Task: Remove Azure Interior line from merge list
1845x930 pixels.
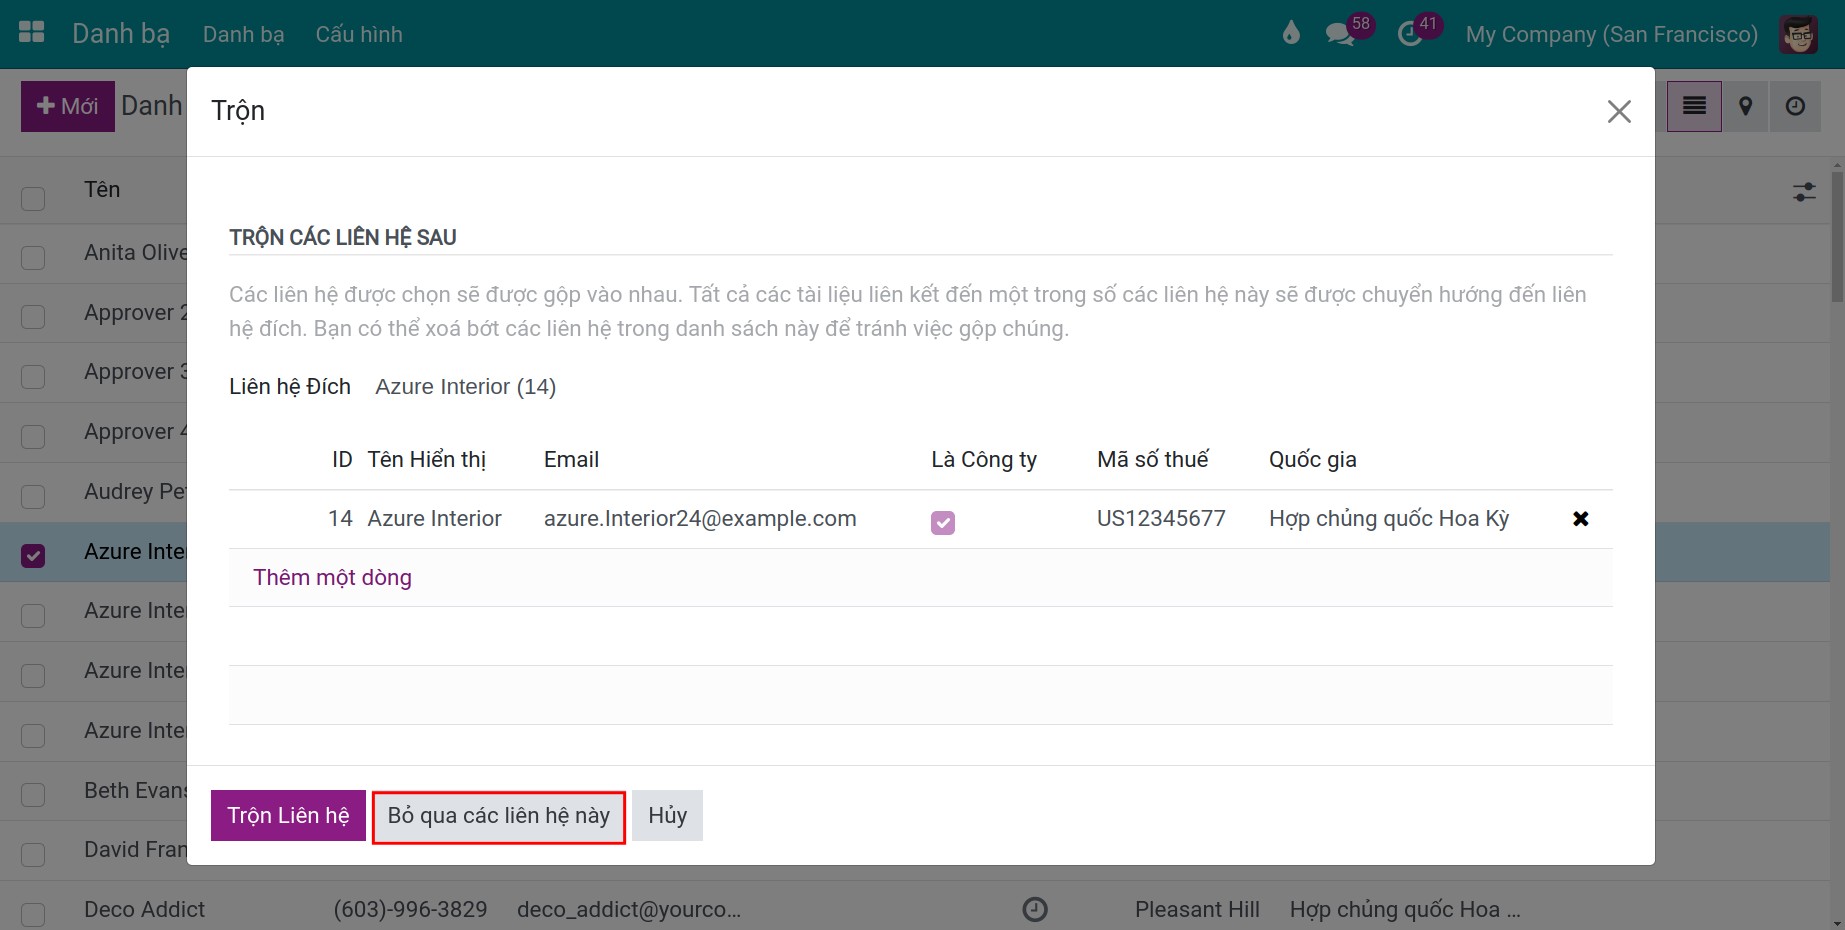Action: click(x=1580, y=518)
